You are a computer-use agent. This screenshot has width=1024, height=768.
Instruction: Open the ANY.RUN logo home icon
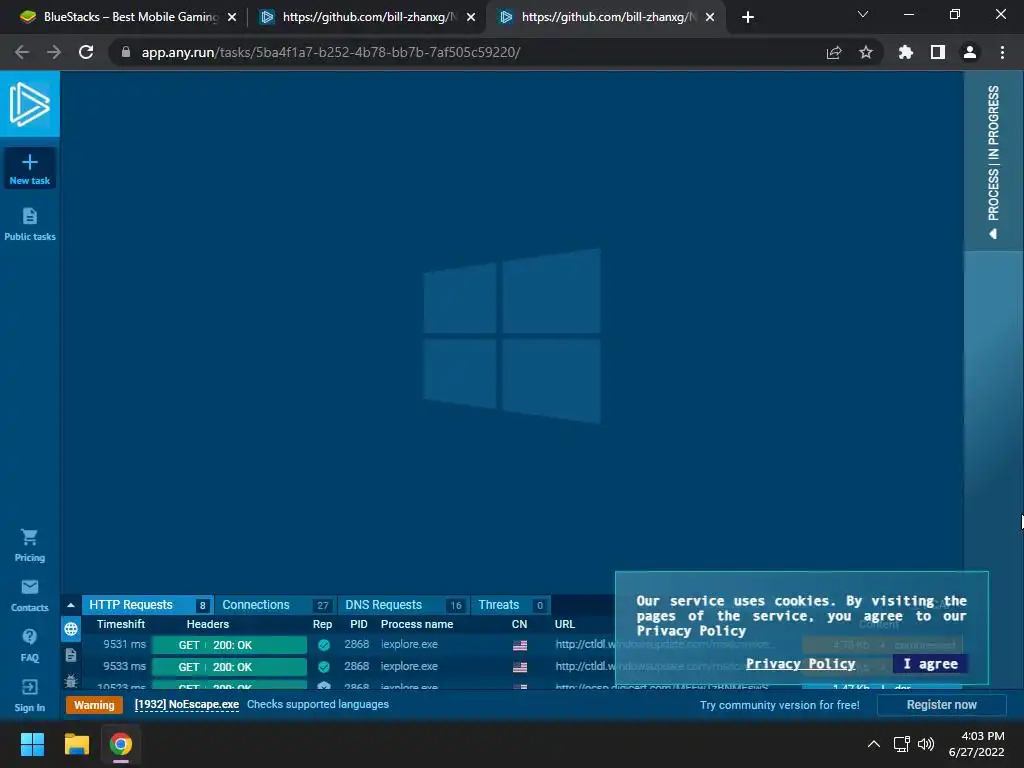click(x=29, y=104)
